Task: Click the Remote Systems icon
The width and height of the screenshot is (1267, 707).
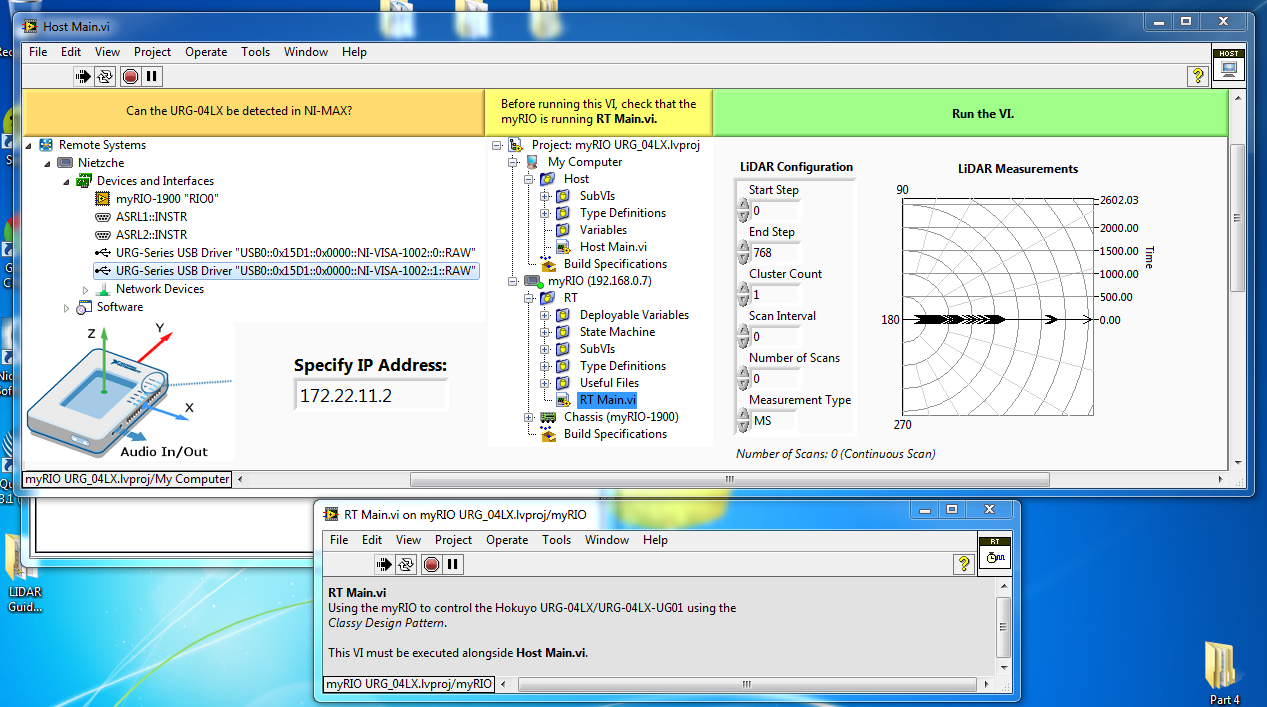Action: (46, 145)
